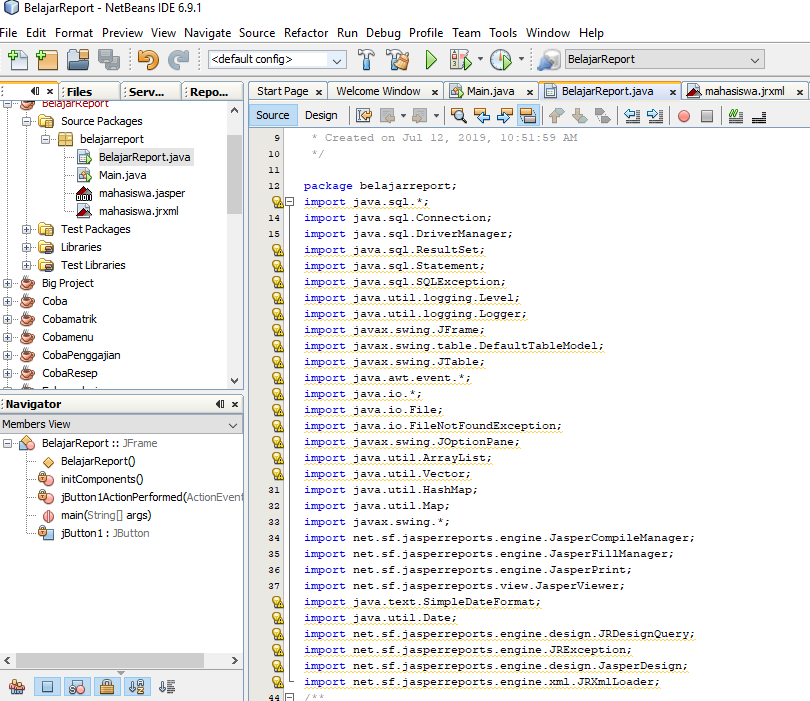Open the Profile Main Project dropdown arrow
Image resolution: width=810 pixels, height=701 pixels.
(521, 59)
